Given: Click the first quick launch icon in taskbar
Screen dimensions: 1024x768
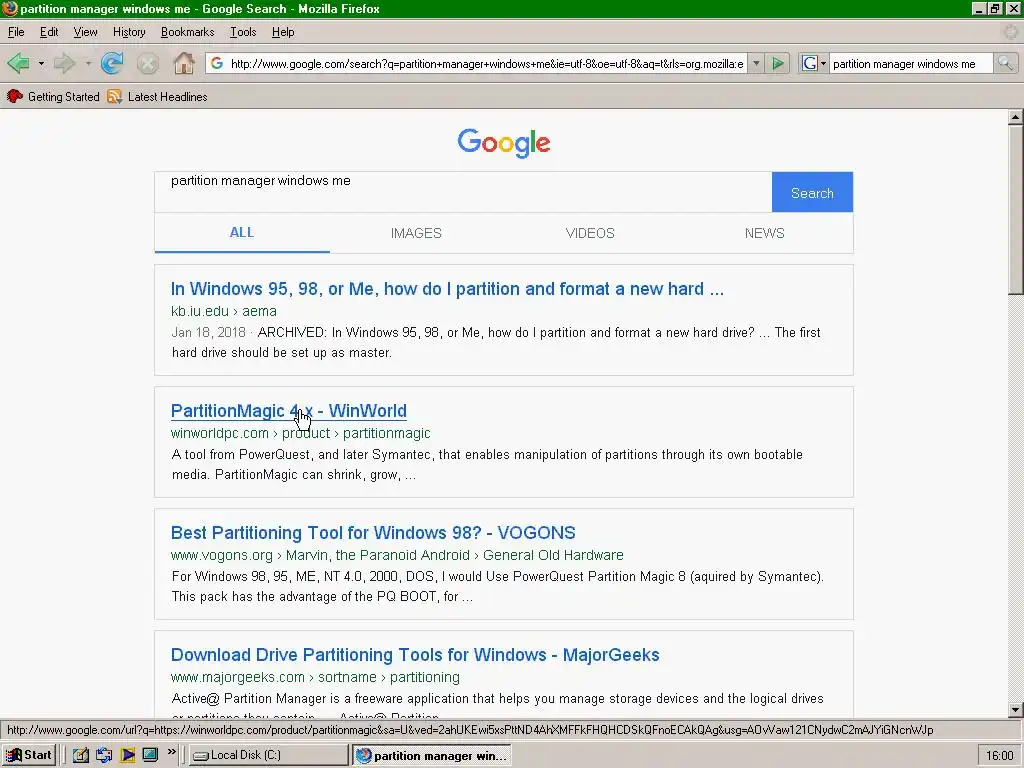Looking at the screenshot, I should pyautogui.click(x=80, y=755).
